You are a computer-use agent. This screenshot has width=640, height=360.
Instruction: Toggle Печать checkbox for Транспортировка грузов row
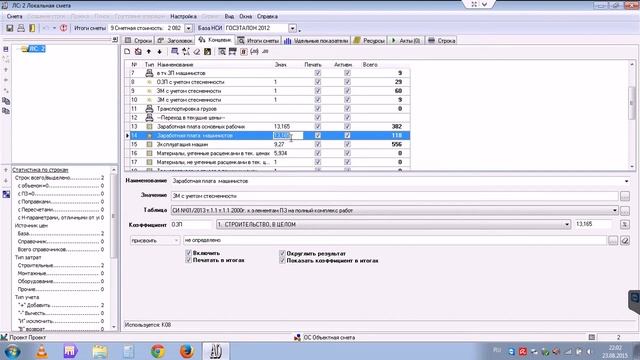(x=318, y=109)
